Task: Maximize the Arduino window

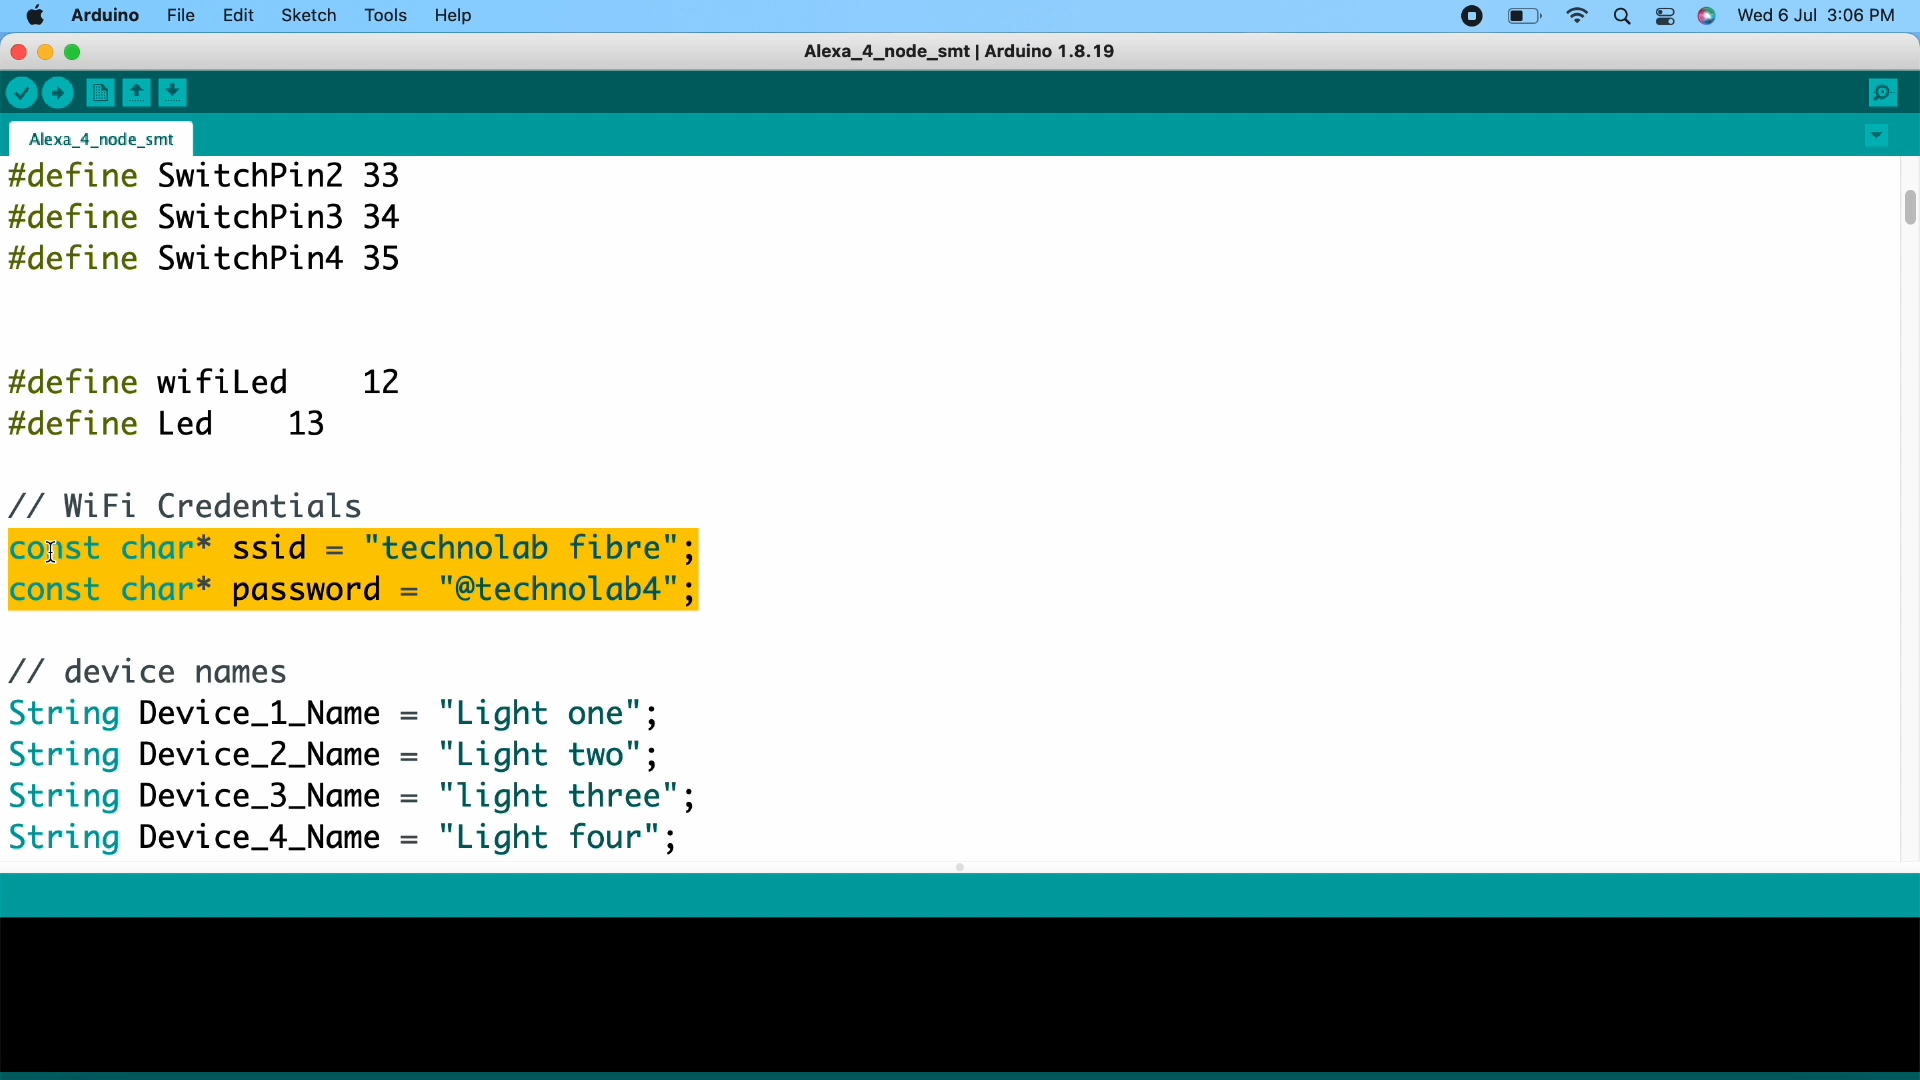Action: tap(74, 52)
